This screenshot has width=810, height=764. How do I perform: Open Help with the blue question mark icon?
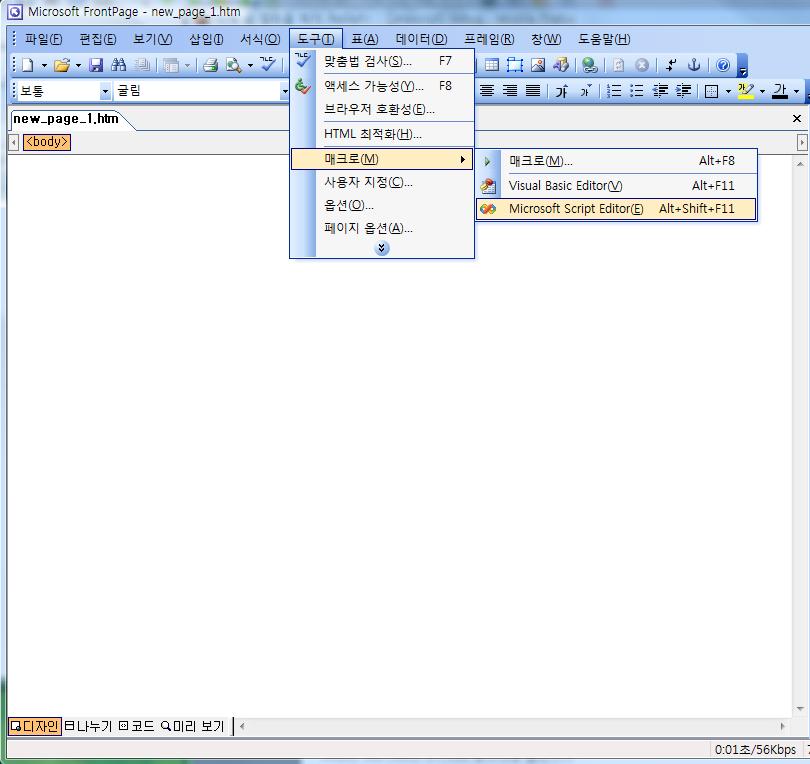click(x=723, y=65)
